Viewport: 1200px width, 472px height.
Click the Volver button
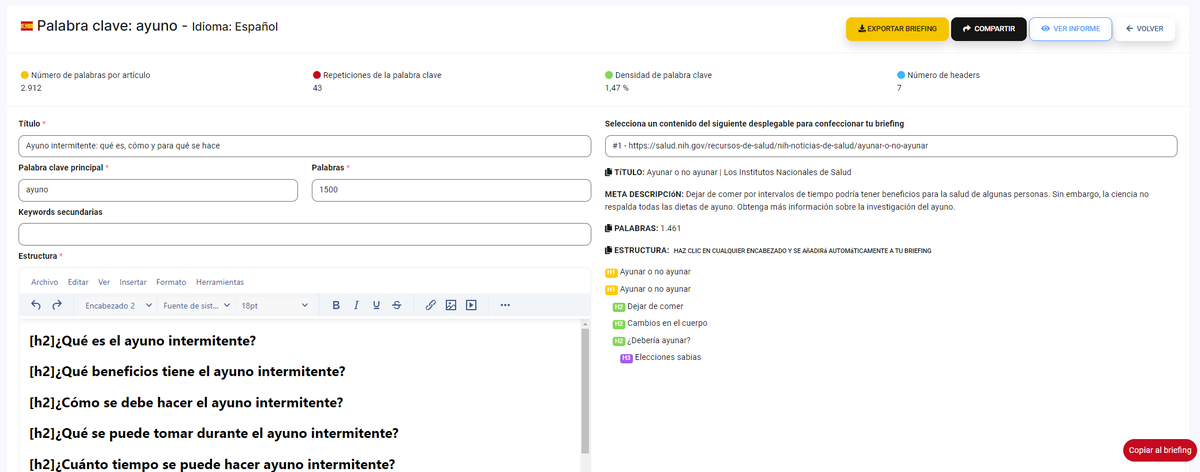[1145, 29]
